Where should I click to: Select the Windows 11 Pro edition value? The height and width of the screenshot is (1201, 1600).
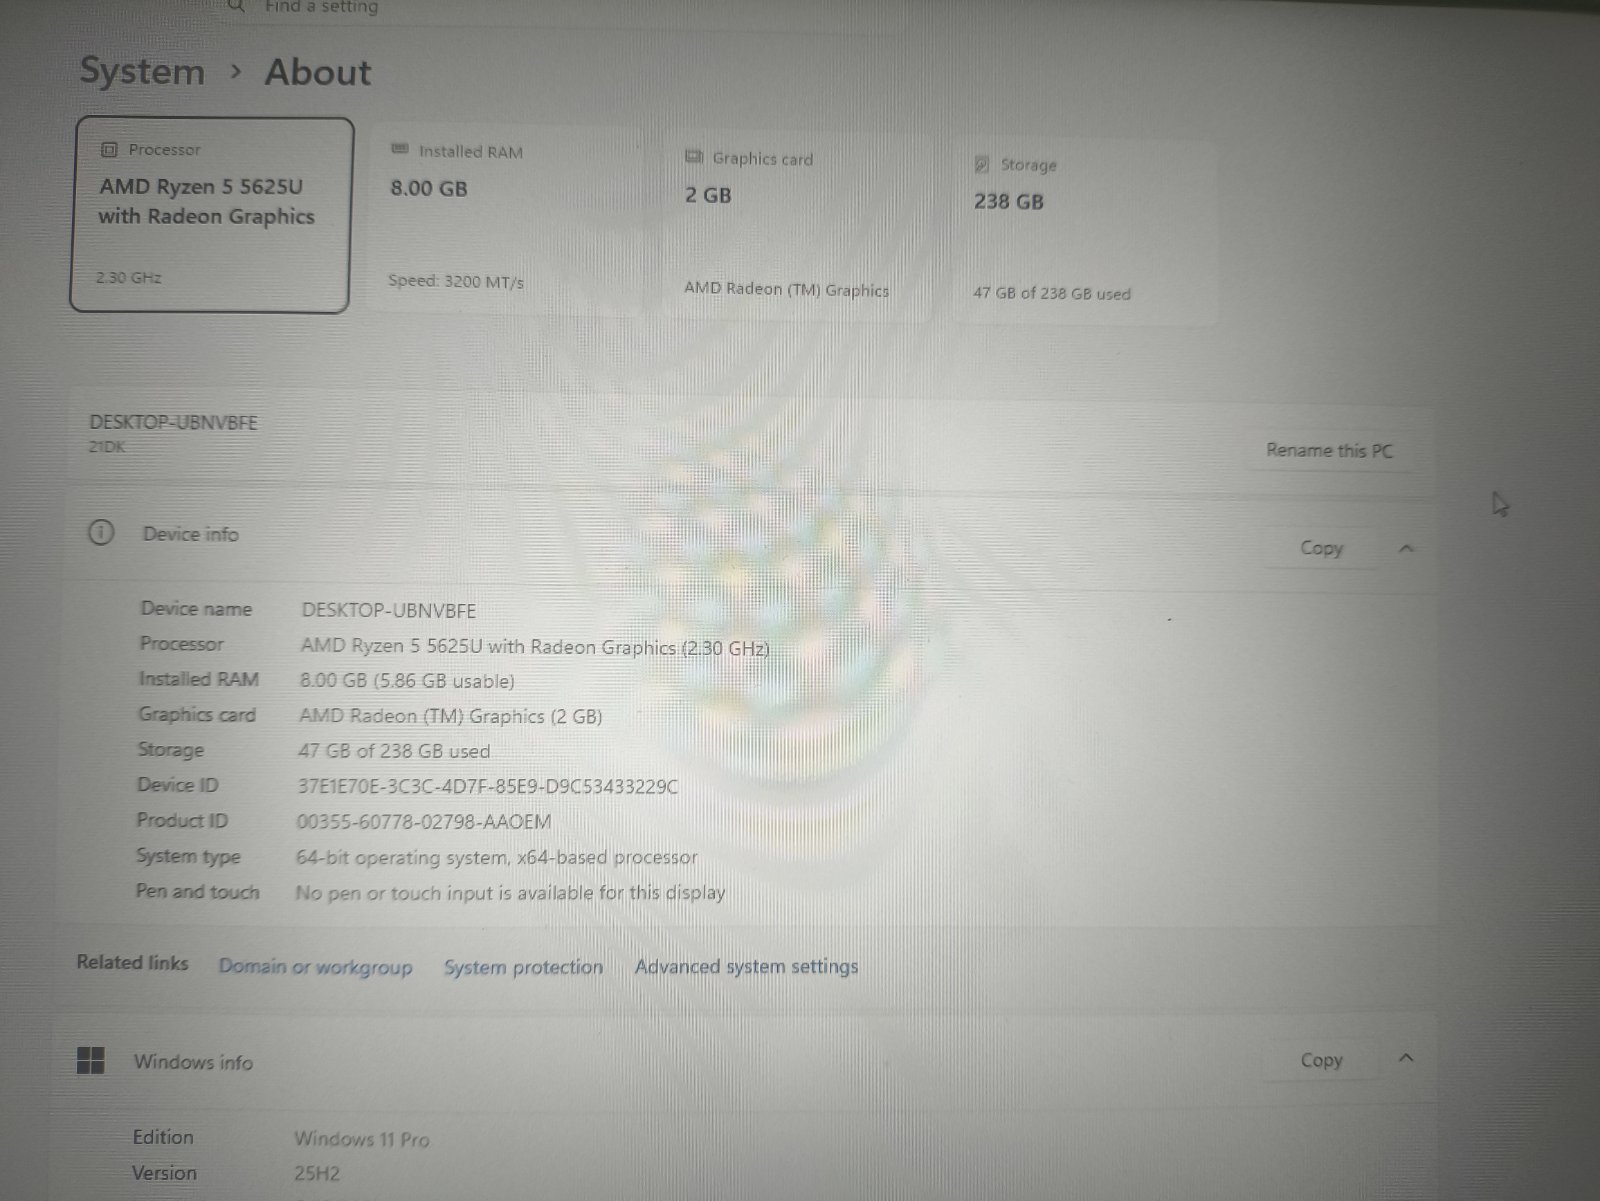(362, 1139)
